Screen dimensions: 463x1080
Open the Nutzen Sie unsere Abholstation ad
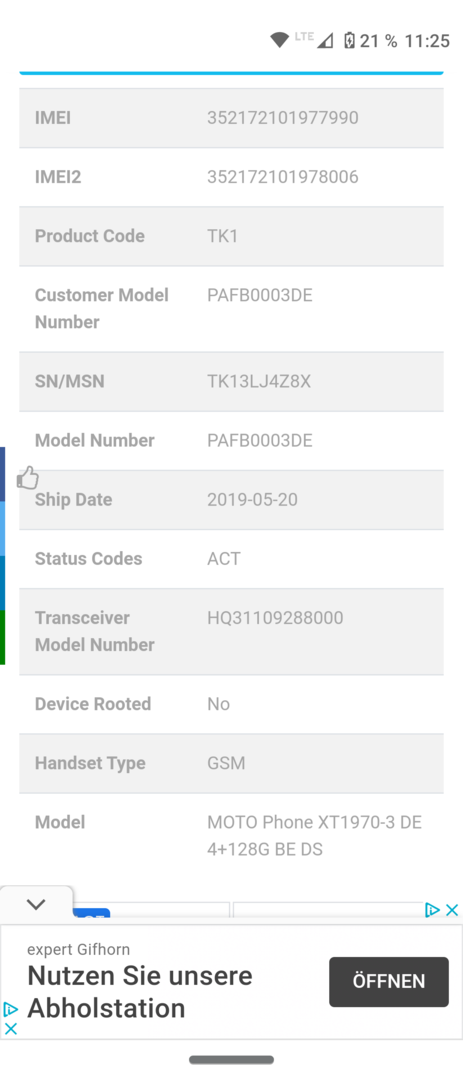click(x=140, y=992)
